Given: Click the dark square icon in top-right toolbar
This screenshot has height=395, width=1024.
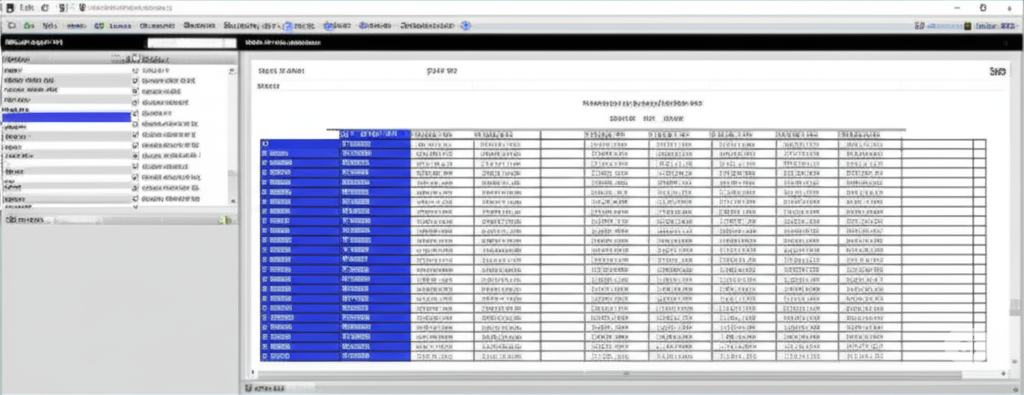Looking at the screenshot, I should [x=968, y=25].
